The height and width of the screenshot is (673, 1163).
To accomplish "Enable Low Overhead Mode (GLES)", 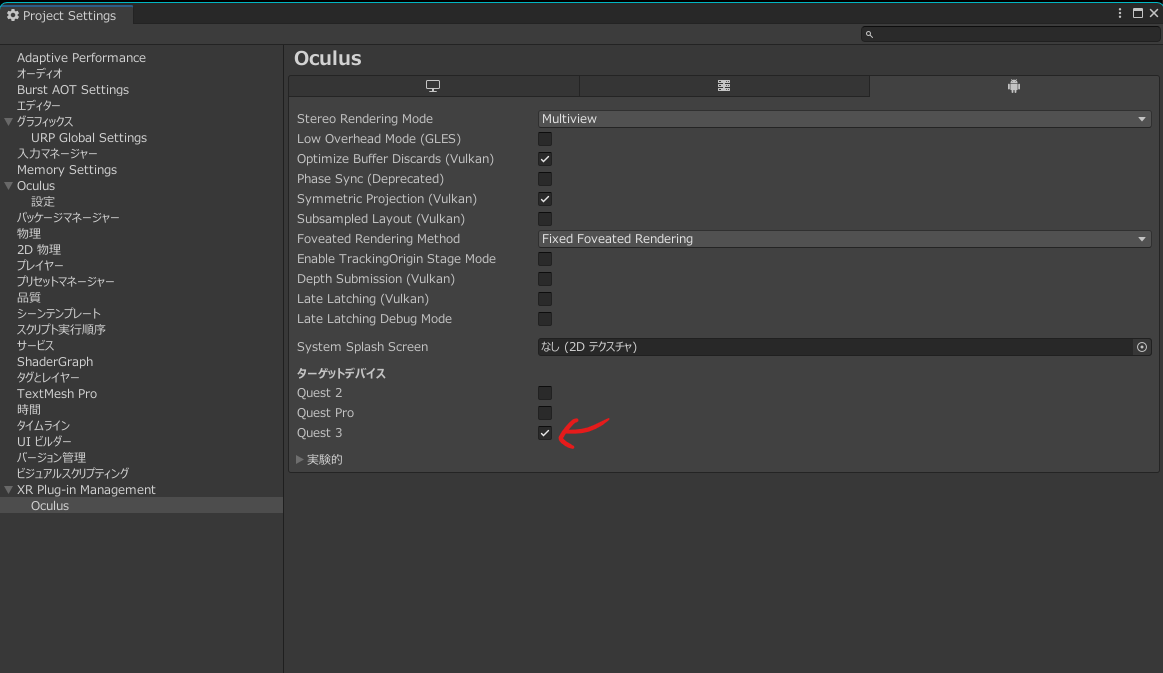I will click(545, 139).
